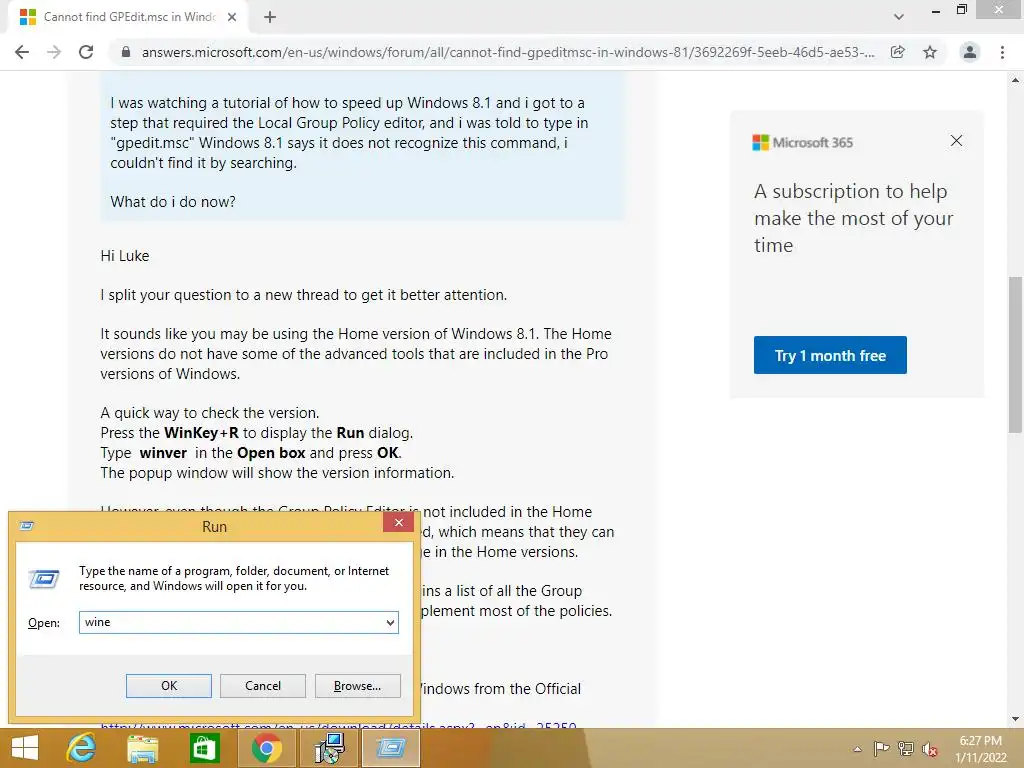Screen dimensions: 1024x768
Task: Click Browse in Run dialog
Action: coord(357,686)
